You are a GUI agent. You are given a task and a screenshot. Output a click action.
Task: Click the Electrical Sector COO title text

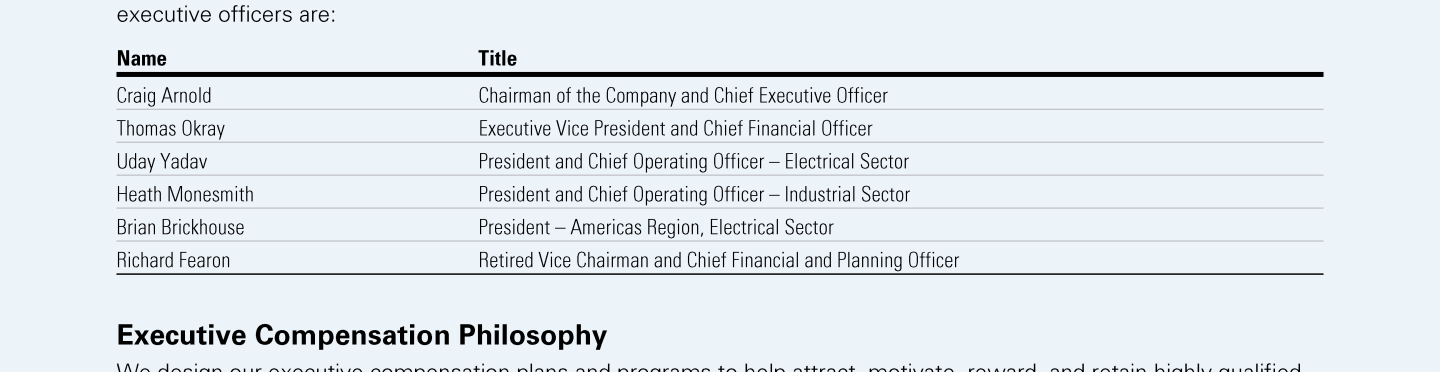tap(694, 162)
